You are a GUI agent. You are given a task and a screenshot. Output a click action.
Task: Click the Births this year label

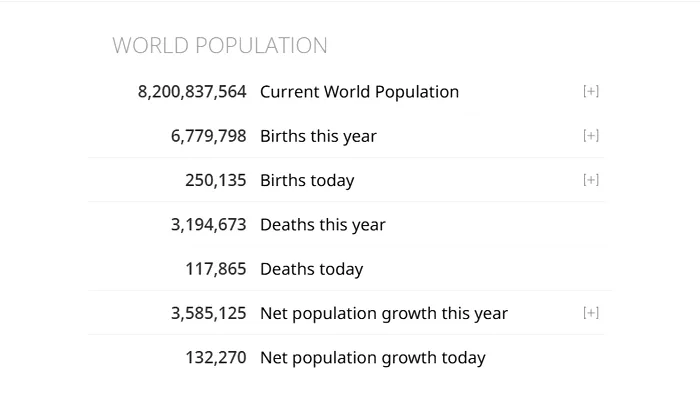(318, 136)
